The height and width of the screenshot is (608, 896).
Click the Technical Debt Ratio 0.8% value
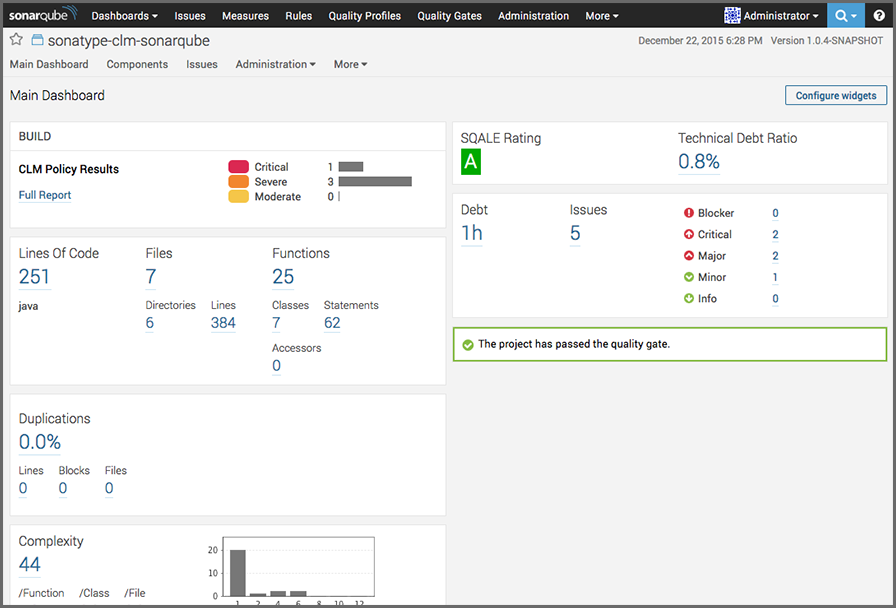[698, 162]
